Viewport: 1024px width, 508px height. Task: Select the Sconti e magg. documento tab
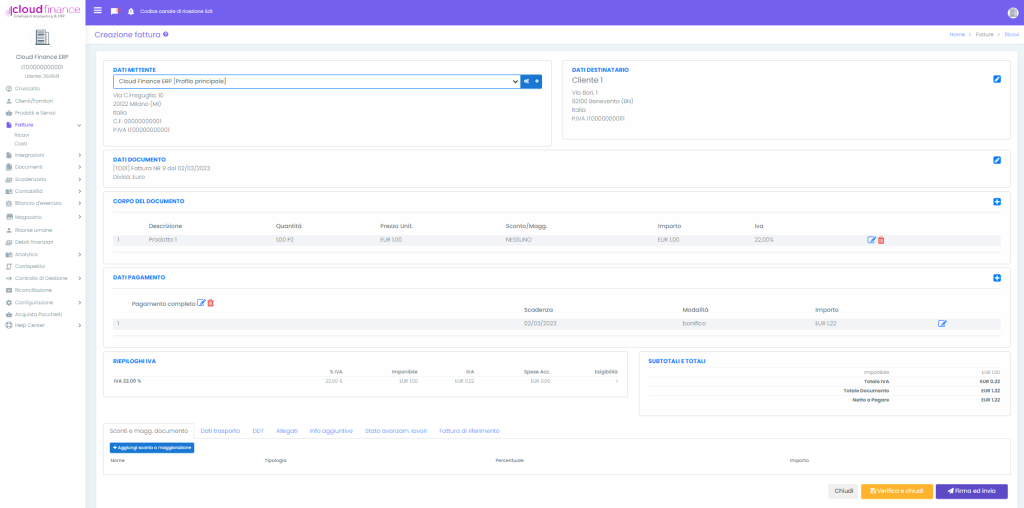[x=149, y=431]
